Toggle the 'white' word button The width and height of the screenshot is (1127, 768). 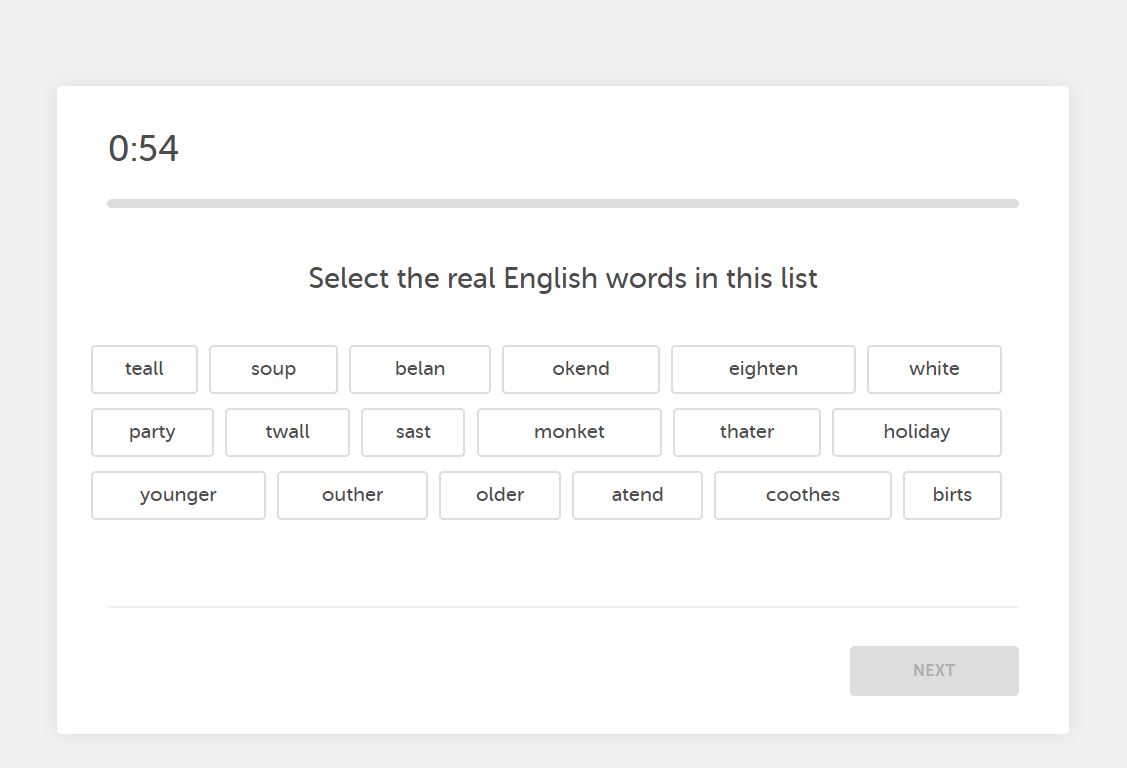934,369
